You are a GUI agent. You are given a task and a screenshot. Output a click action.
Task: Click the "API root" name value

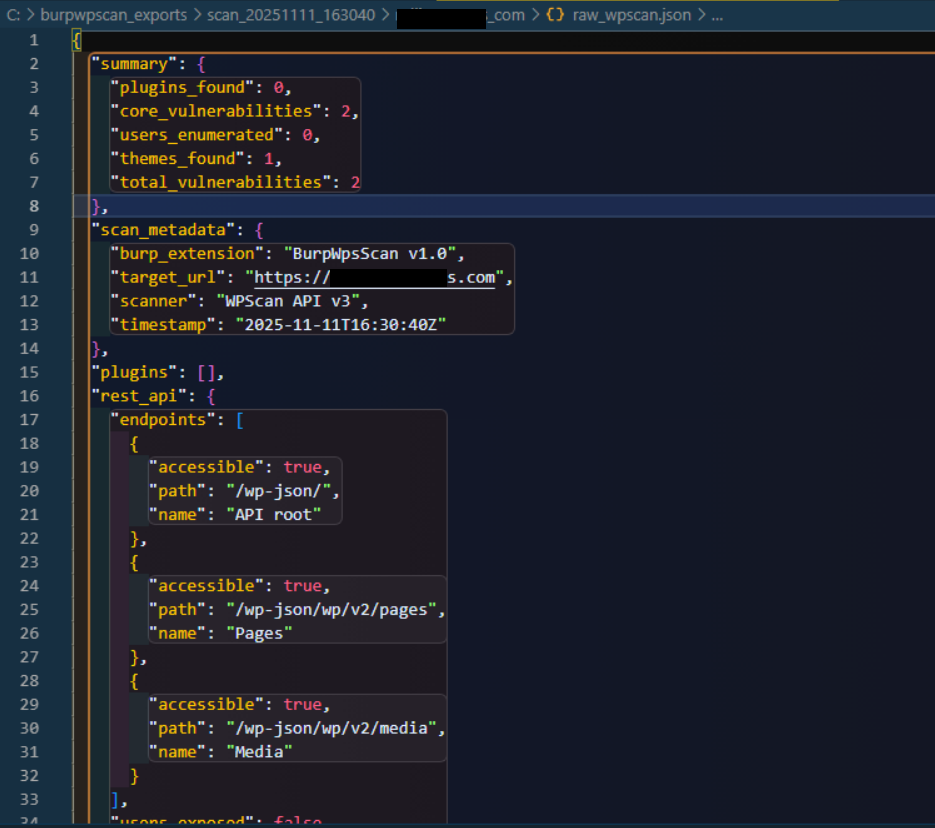[273, 515]
